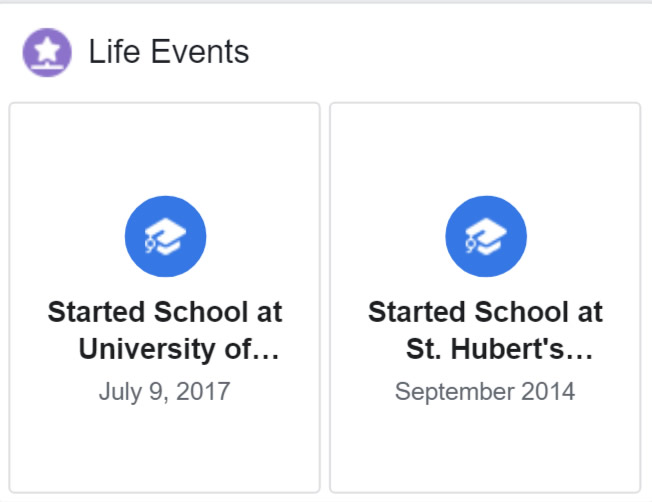The width and height of the screenshot is (652, 502).
Task: Click "Started School at" in the right card
Action: (x=485, y=312)
